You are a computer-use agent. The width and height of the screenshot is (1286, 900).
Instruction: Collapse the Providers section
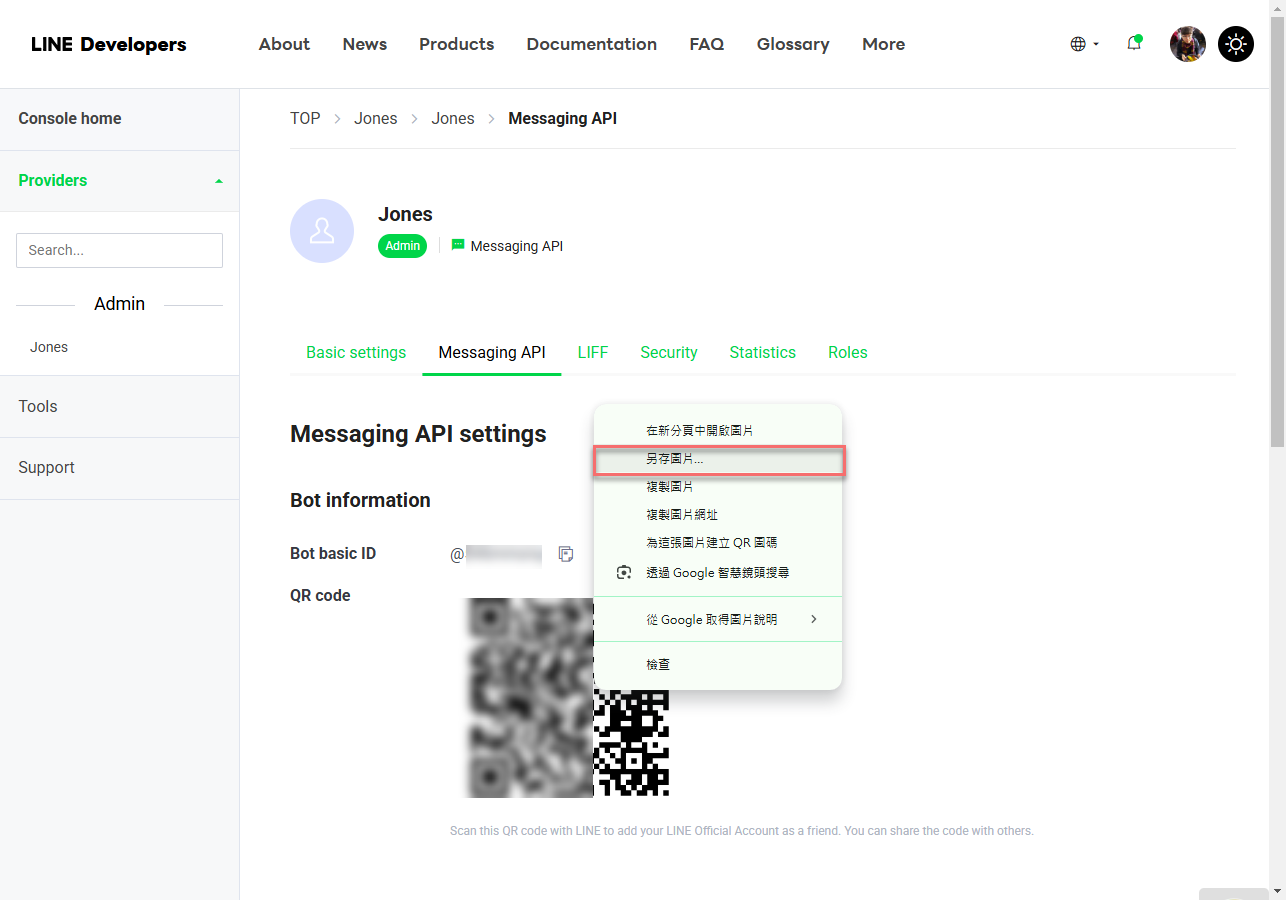[x=219, y=181]
